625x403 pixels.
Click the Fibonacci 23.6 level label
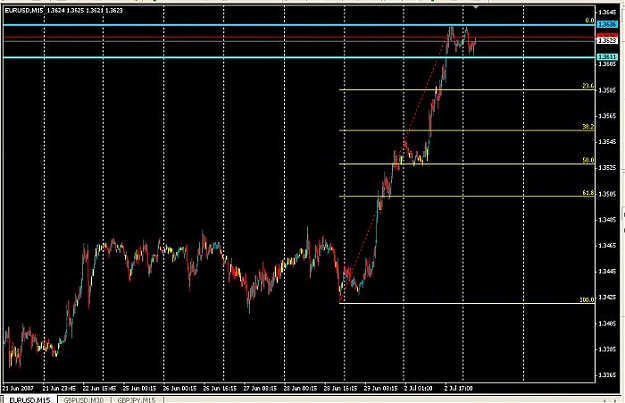[x=588, y=86]
